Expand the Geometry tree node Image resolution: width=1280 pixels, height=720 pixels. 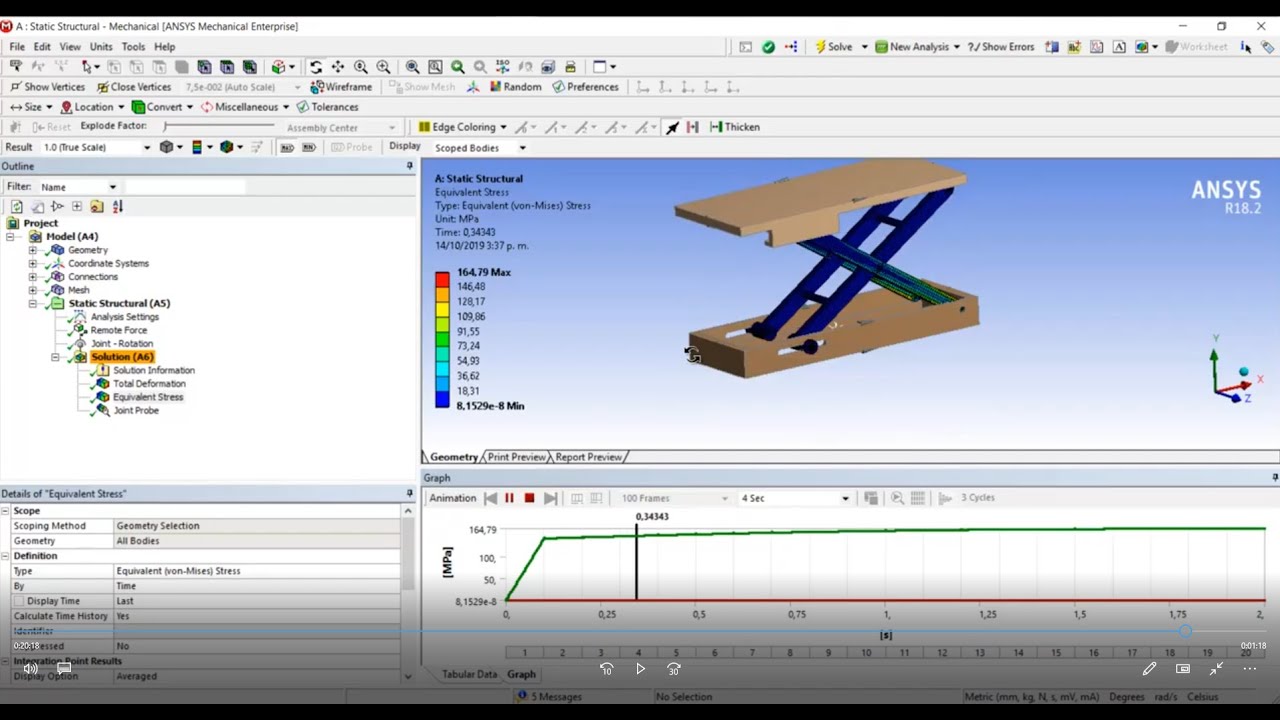(32, 250)
